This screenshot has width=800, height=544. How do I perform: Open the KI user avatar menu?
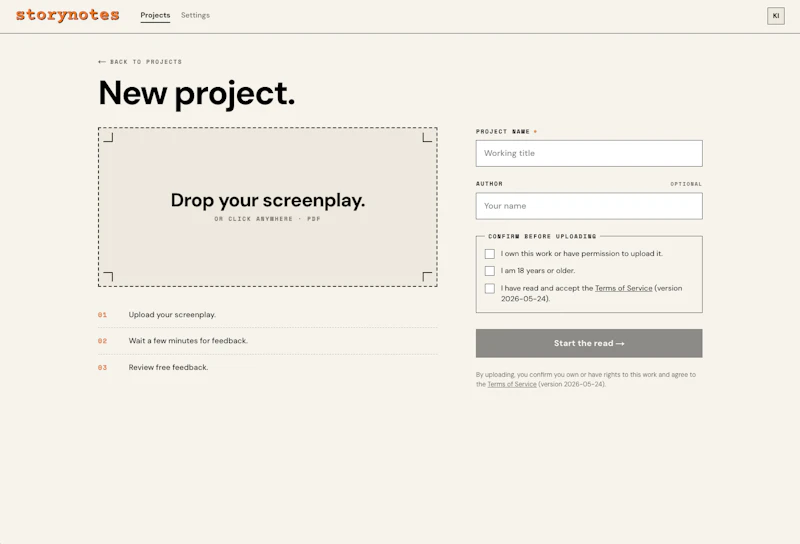[x=776, y=16]
